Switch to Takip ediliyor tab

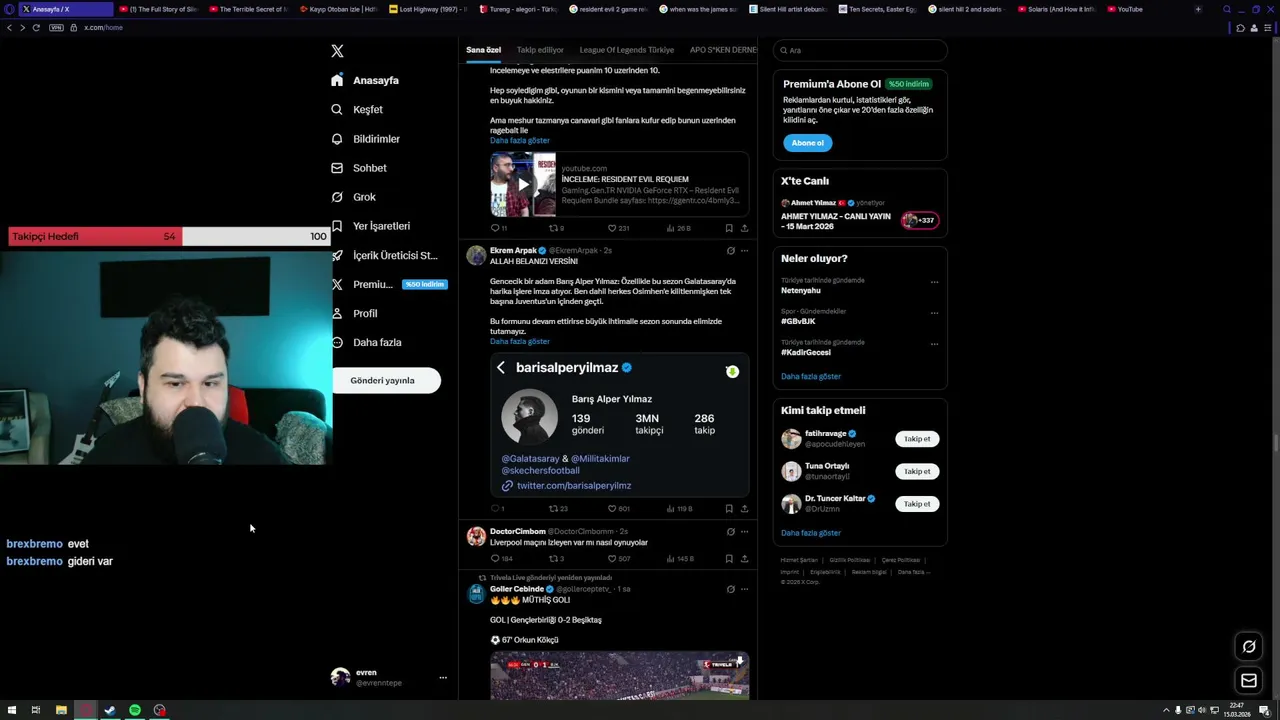[x=540, y=50]
